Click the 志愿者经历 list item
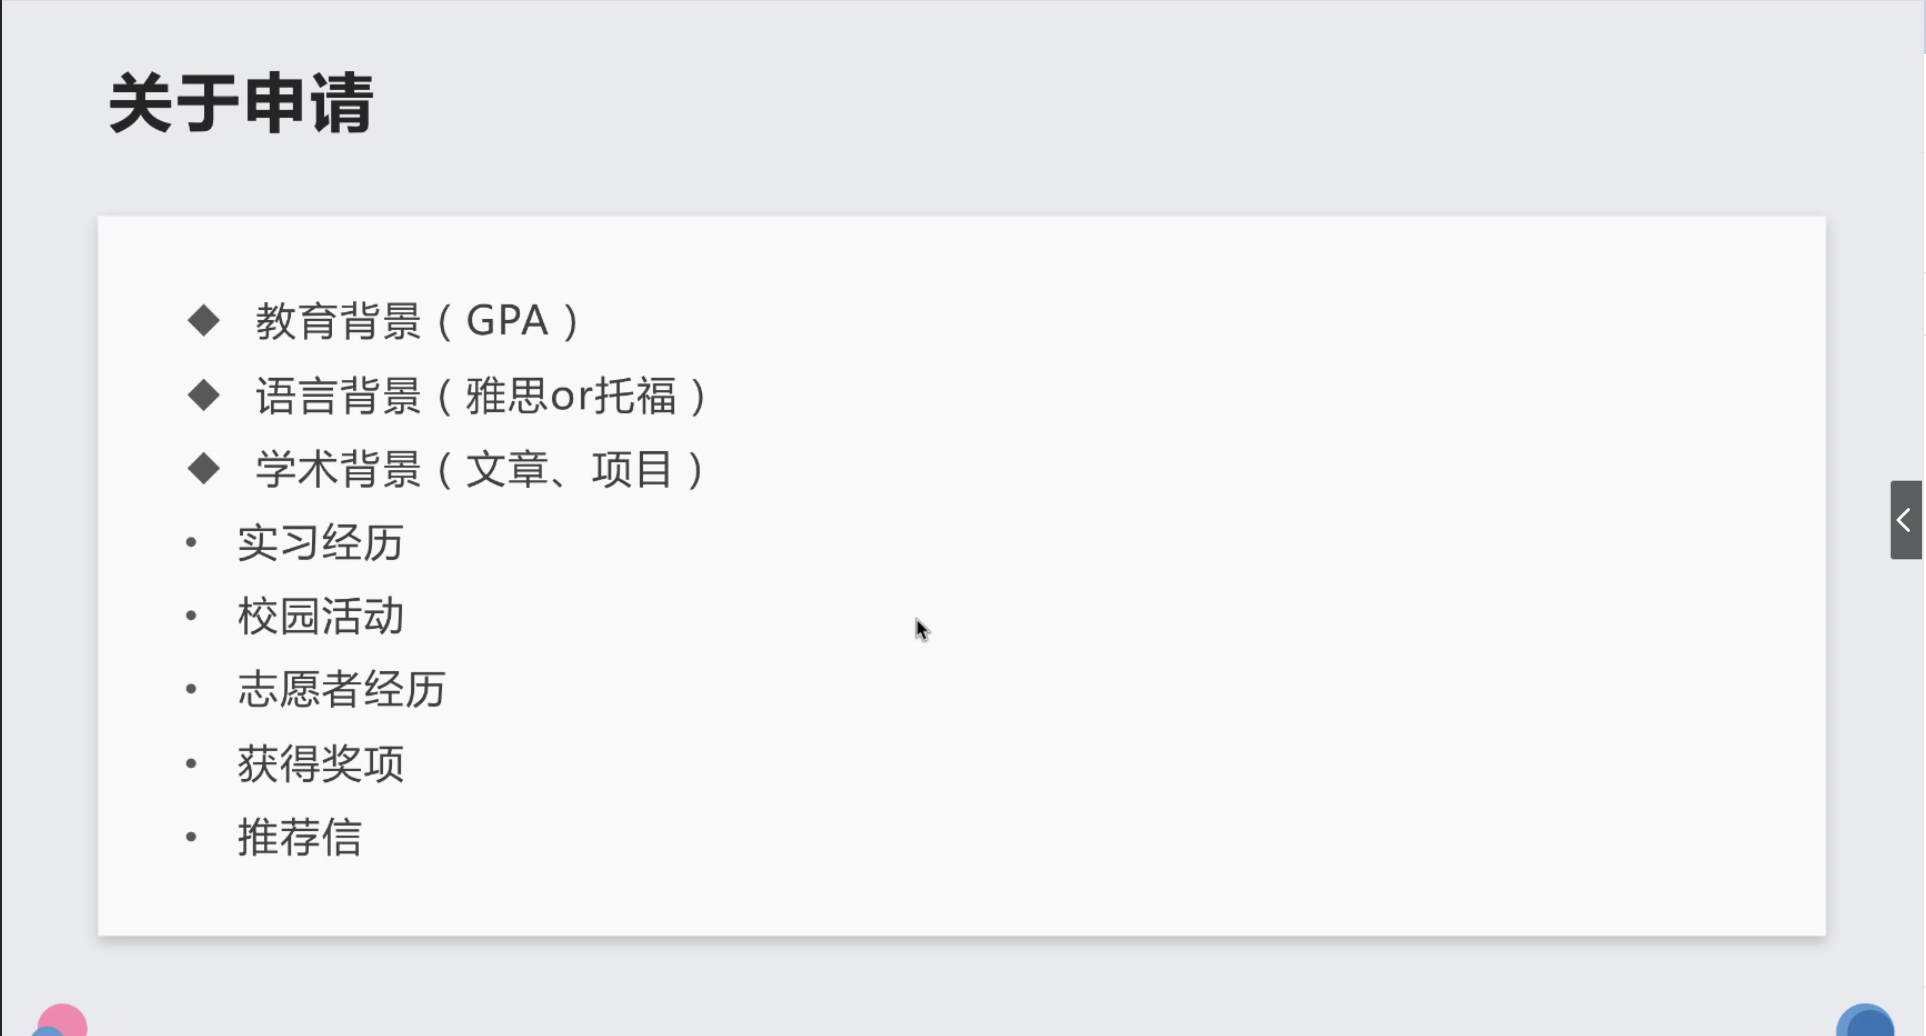Screen dimensions: 1926x1036 point(341,690)
